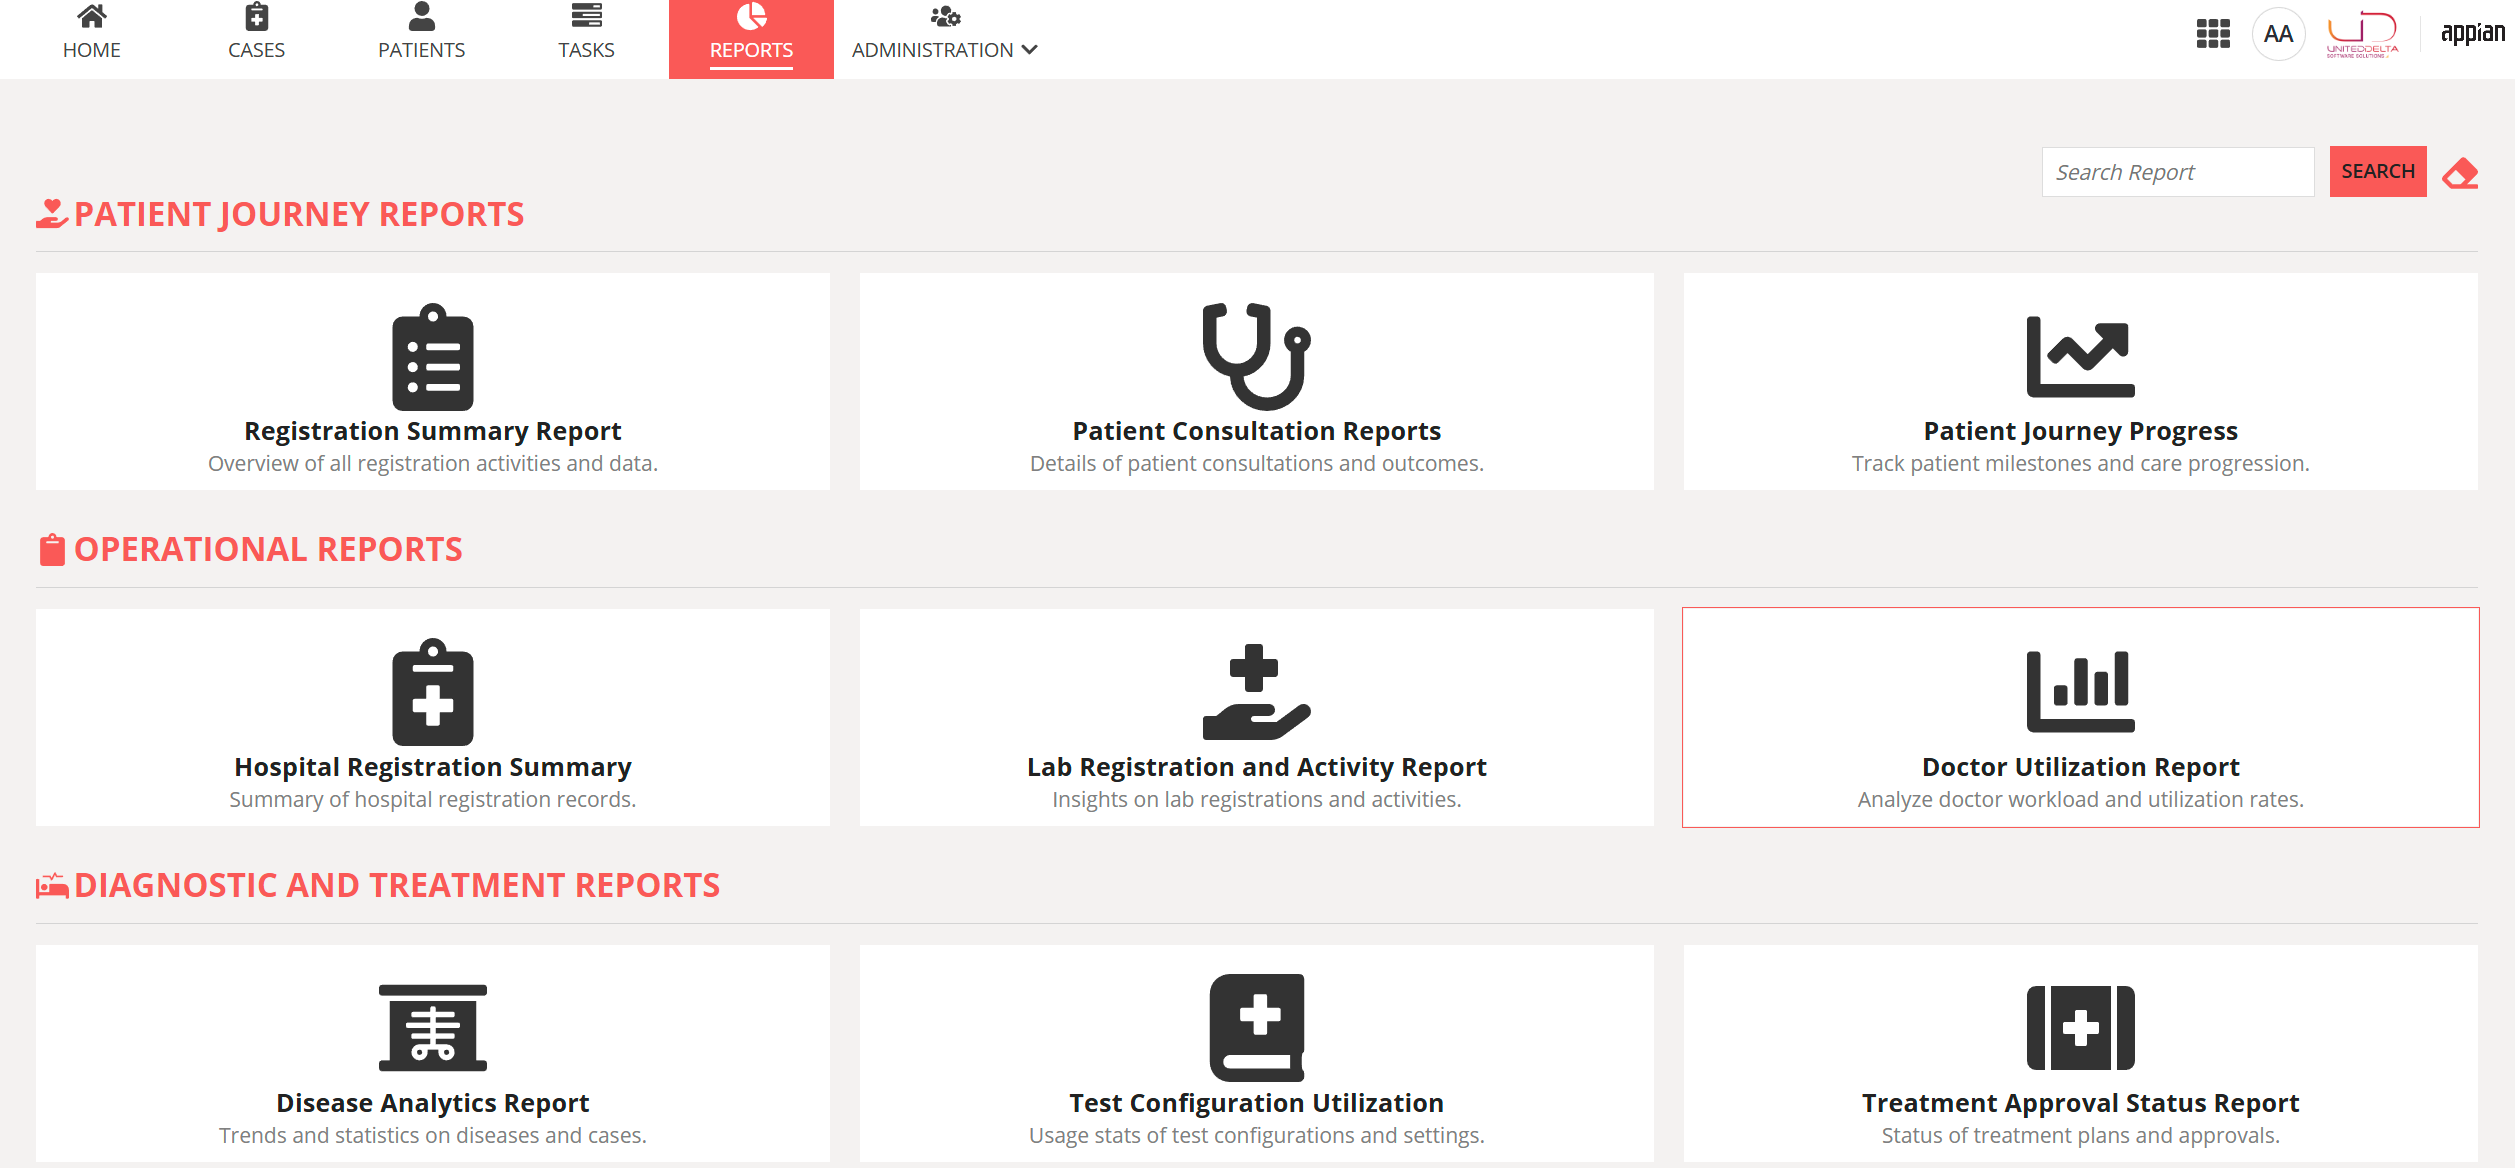
Task: Click the bar chart icon for Doctor Utilization
Action: pyautogui.click(x=2080, y=692)
